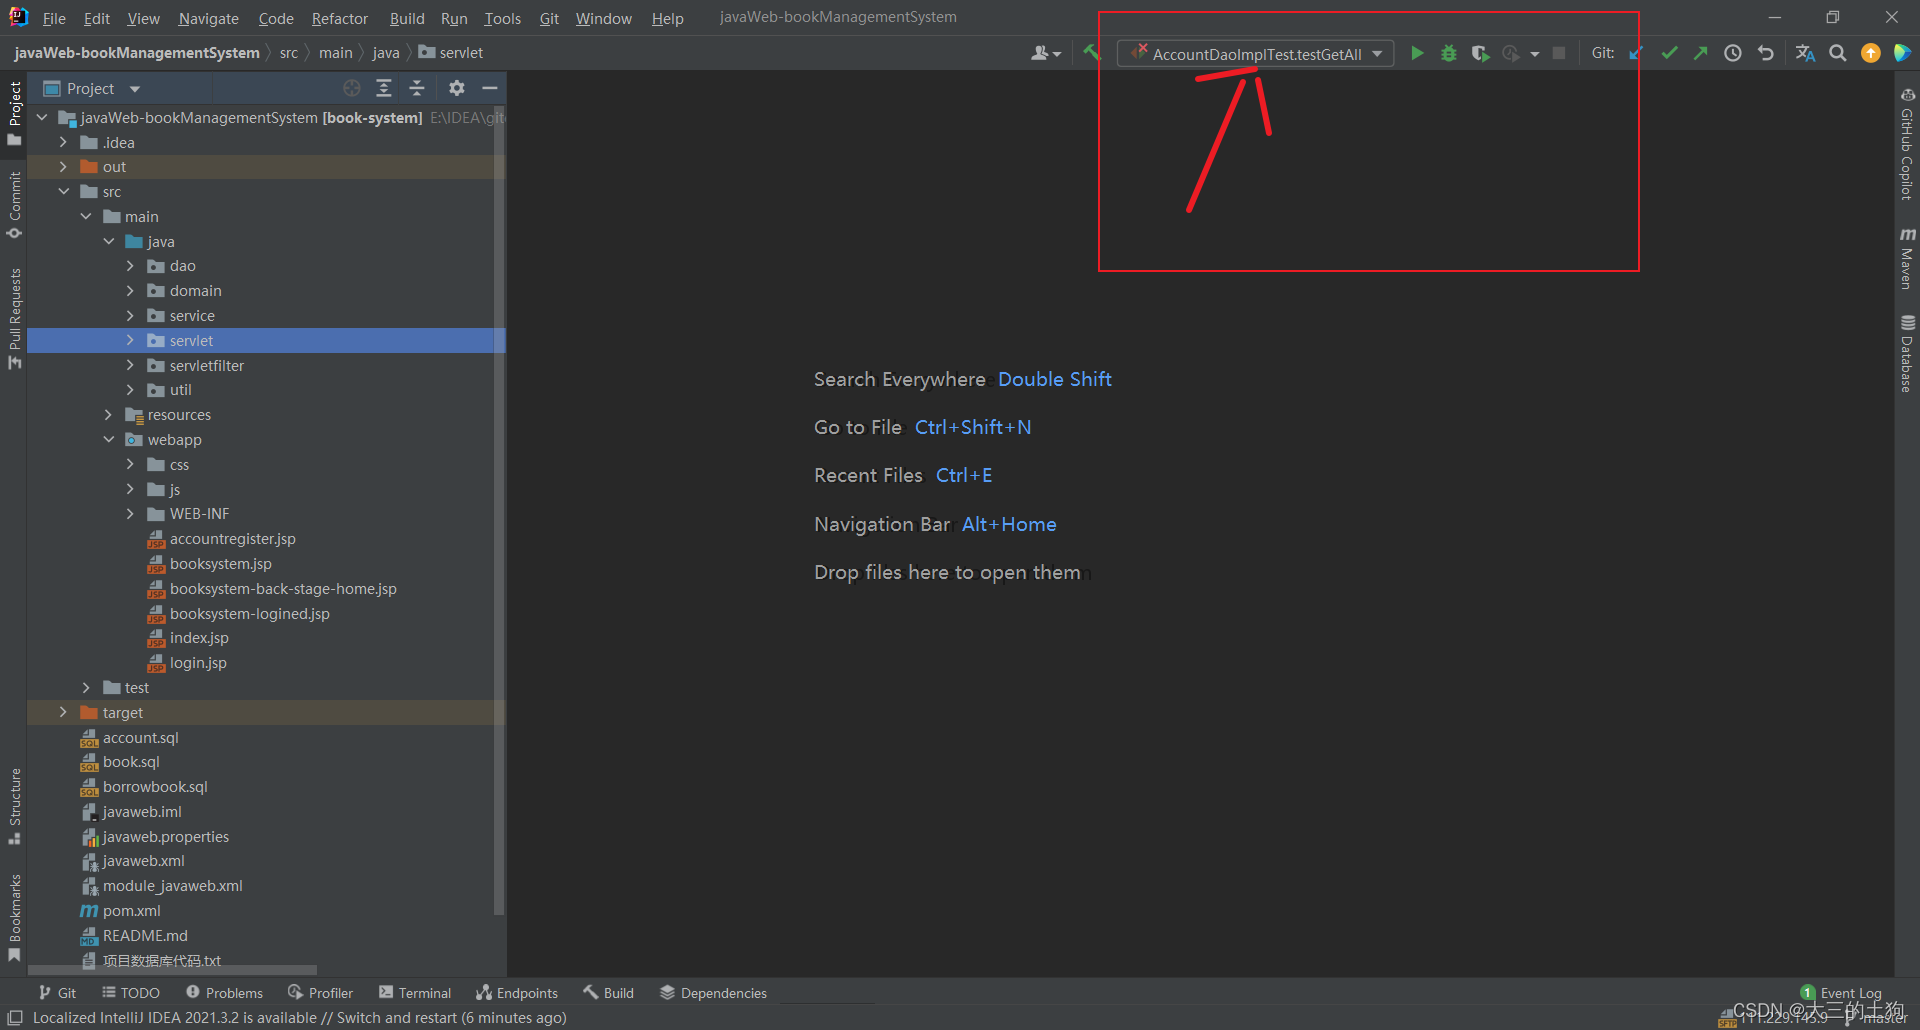The width and height of the screenshot is (1920, 1030).
Task: Open the Build Project hammer icon
Action: pyautogui.click(x=1090, y=53)
